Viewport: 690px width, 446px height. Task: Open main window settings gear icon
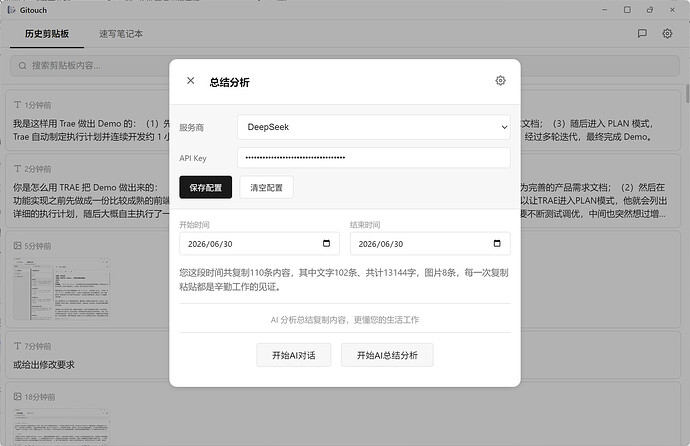click(668, 33)
